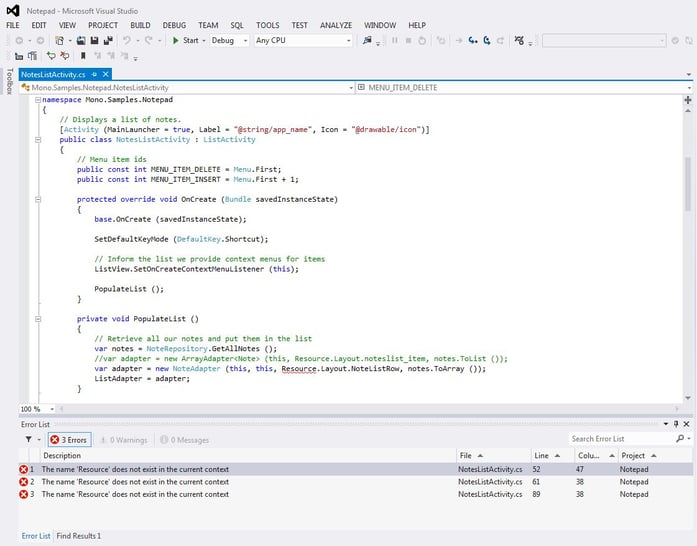This screenshot has width=697, height=546.
Task: Click the Visual Studio logo icon
Action: [13, 10]
